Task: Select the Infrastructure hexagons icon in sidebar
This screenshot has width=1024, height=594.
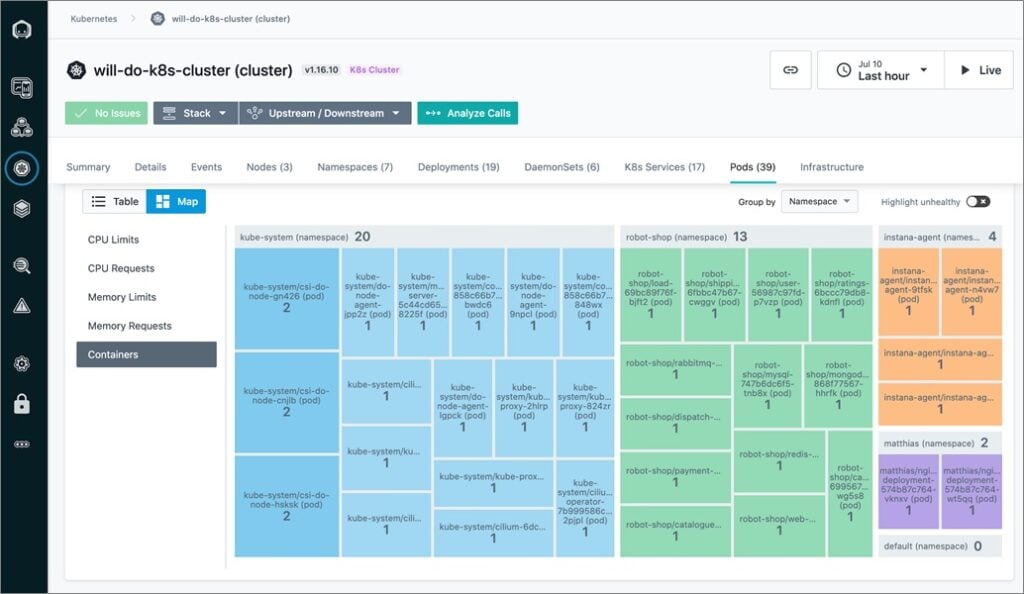Action: click(22, 127)
